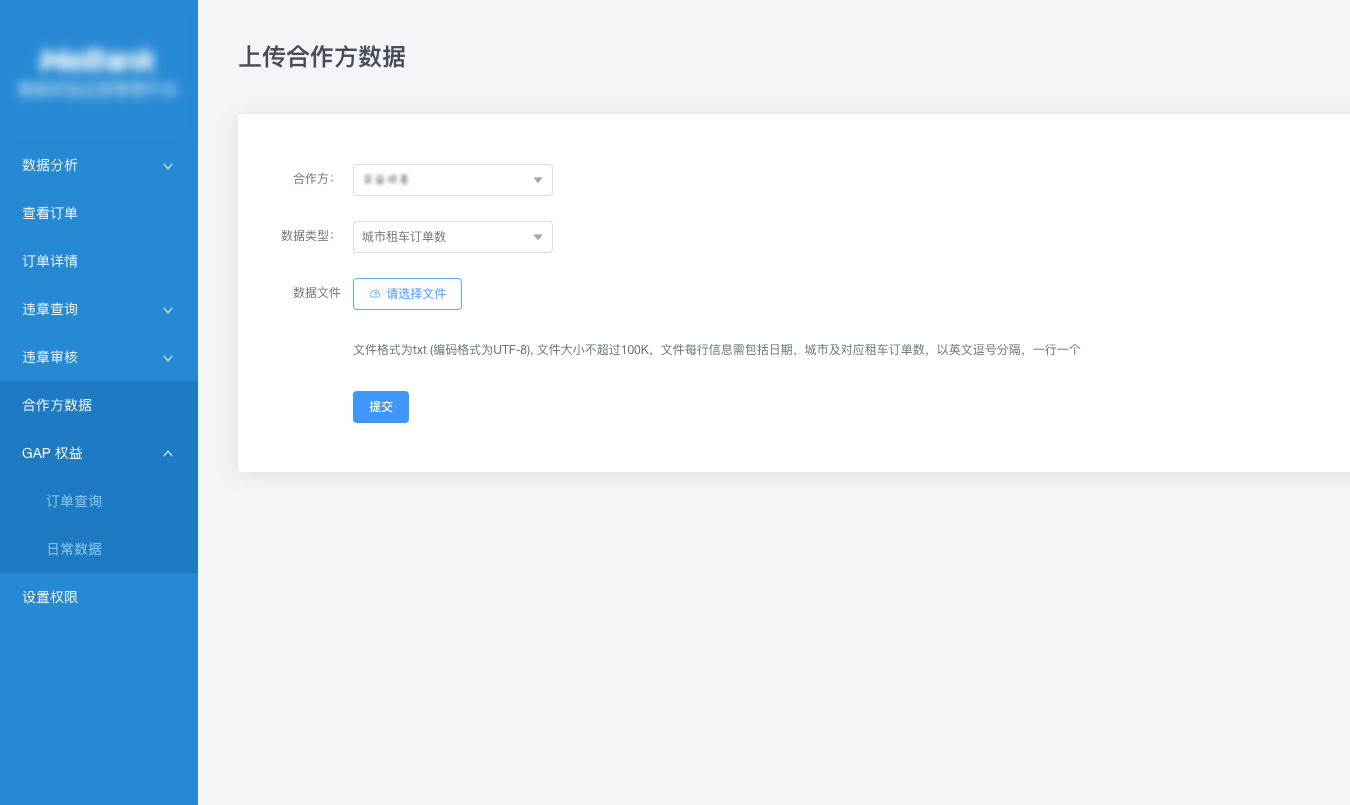Open 查看订单 in the sidebar
Viewport: 1350px width, 805px height.
click(x=50, y=213)
